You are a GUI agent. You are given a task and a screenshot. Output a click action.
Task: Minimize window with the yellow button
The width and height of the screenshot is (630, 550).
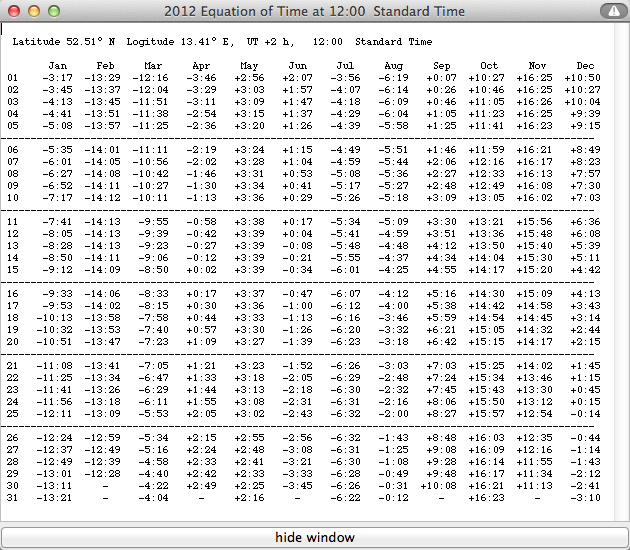pyautogui.click(x=33, y=11)
